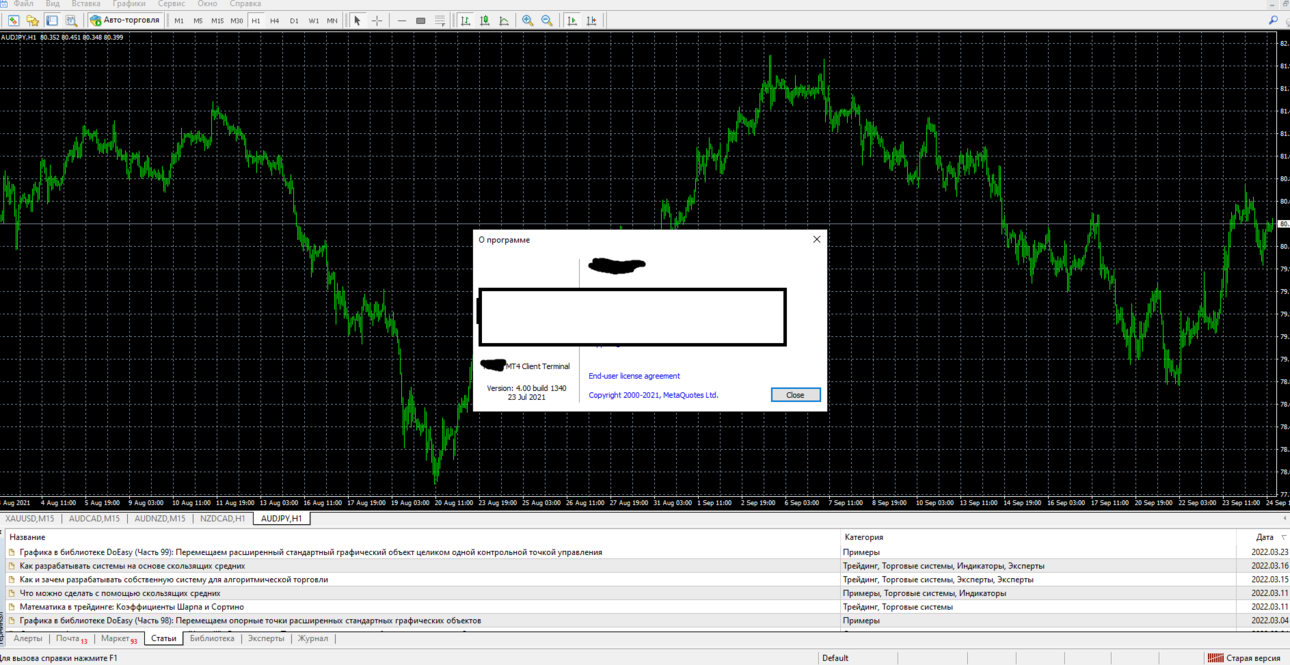Switch to XAUUSD,M15 chart tab
Screen dimensions: 1290x665
[30, 519]
